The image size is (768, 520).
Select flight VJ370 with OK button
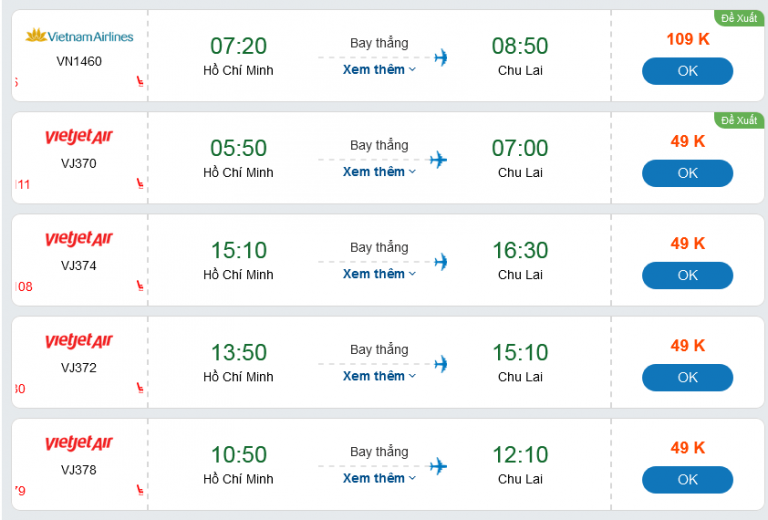(687, 173)
